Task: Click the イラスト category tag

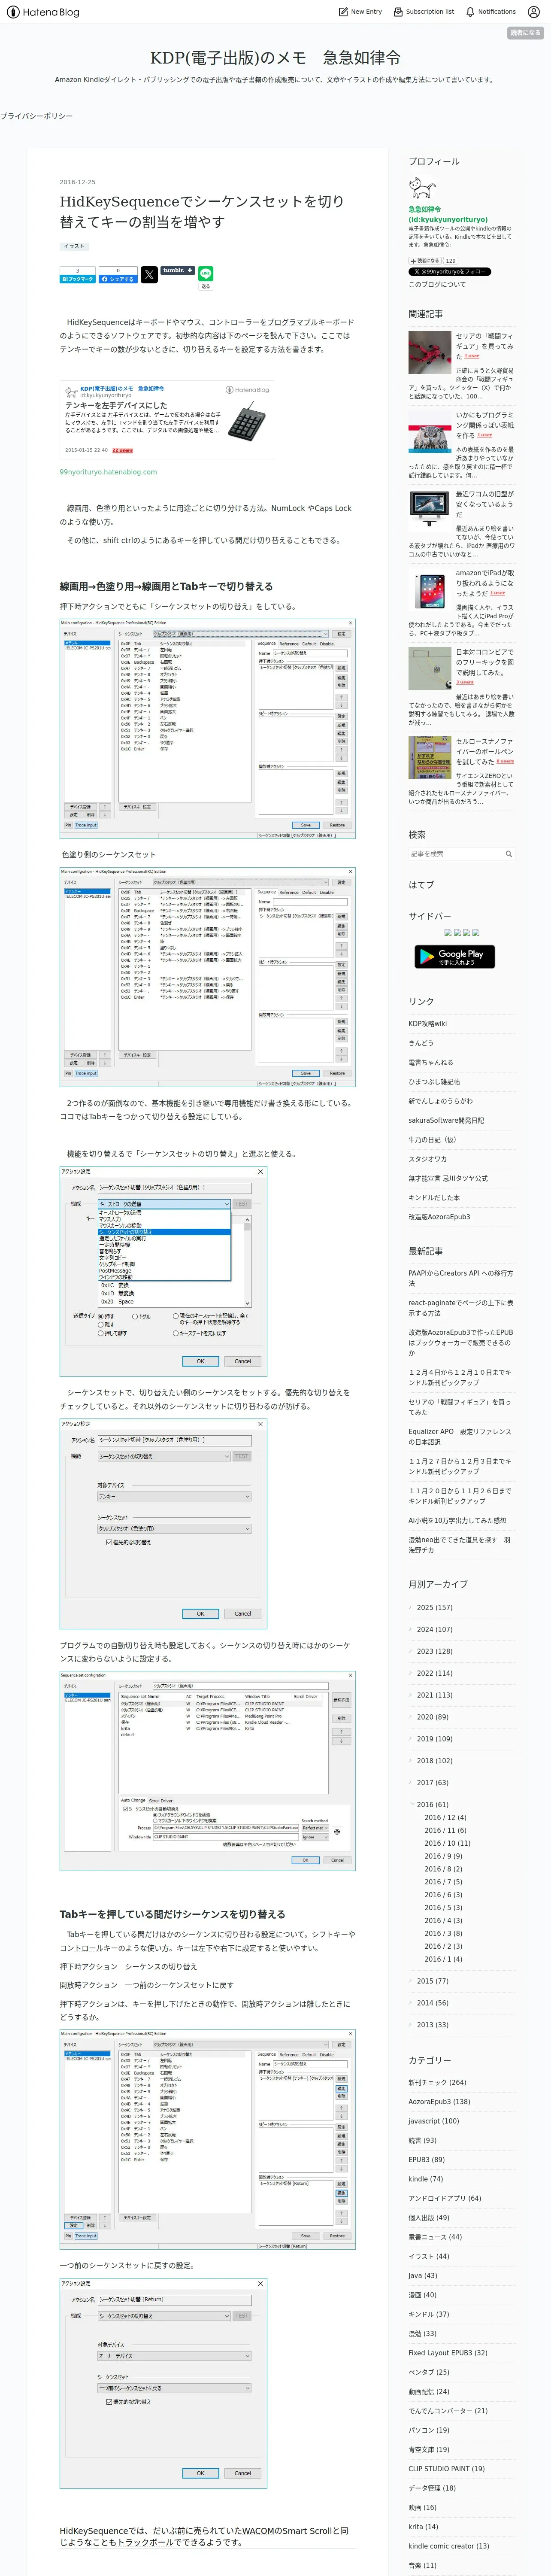Action: [74, 246]
